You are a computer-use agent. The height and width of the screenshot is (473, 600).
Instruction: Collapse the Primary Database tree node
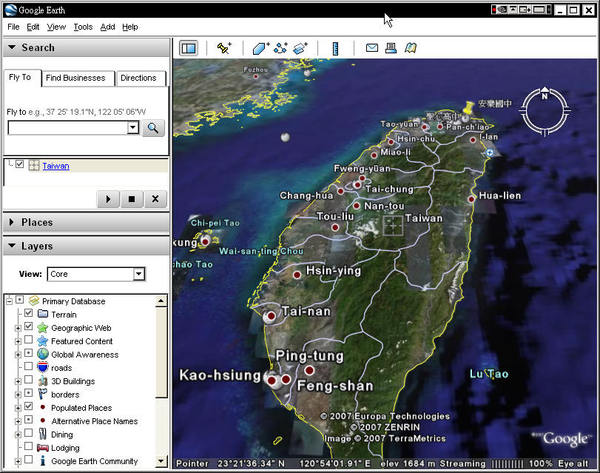9,301
